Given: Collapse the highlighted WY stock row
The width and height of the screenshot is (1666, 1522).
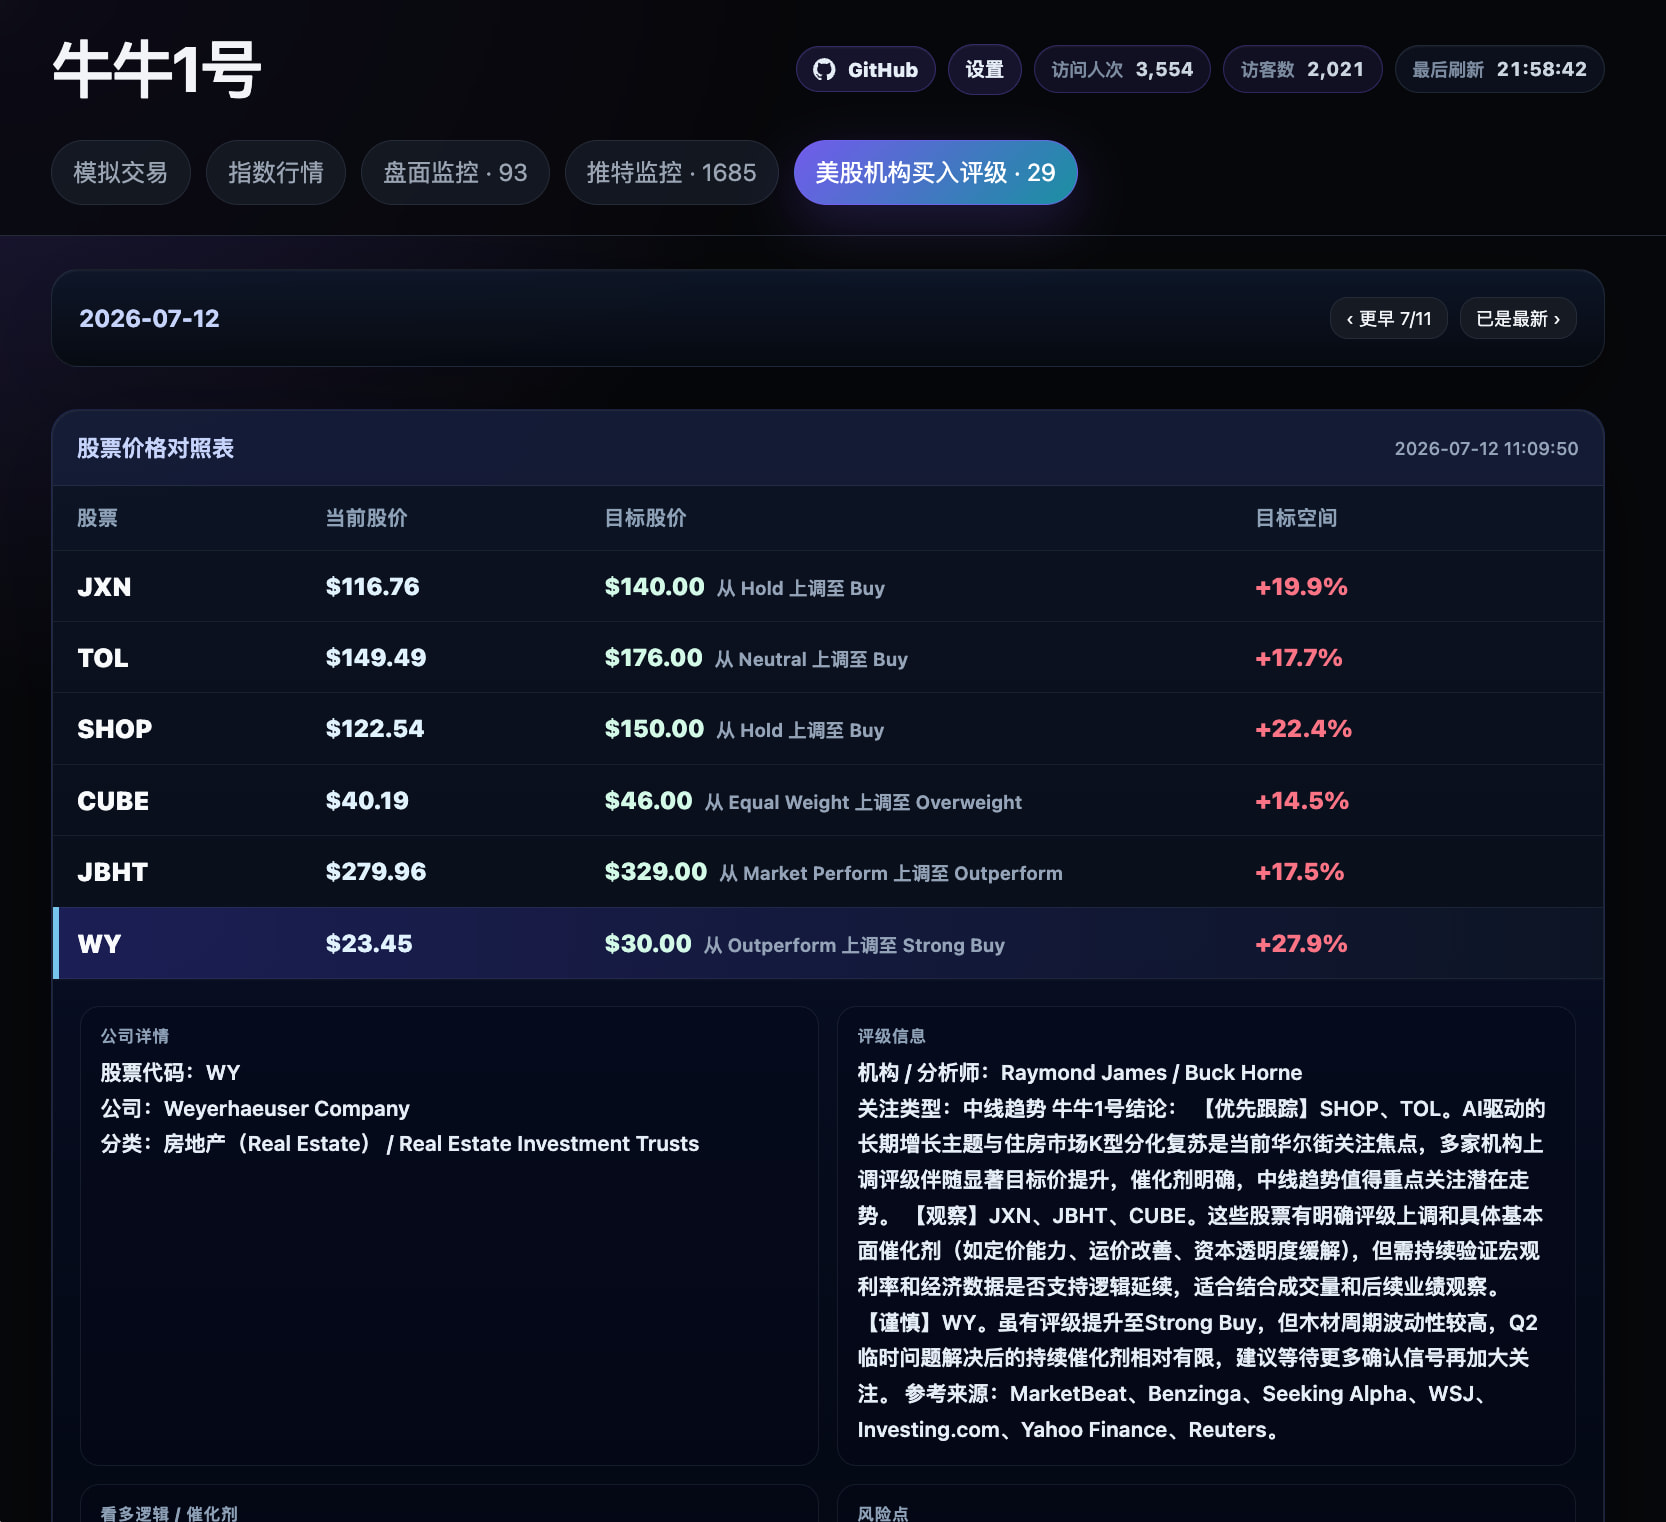Looking at the screenshot, I should pyautogui.click(x=828, y=944).
